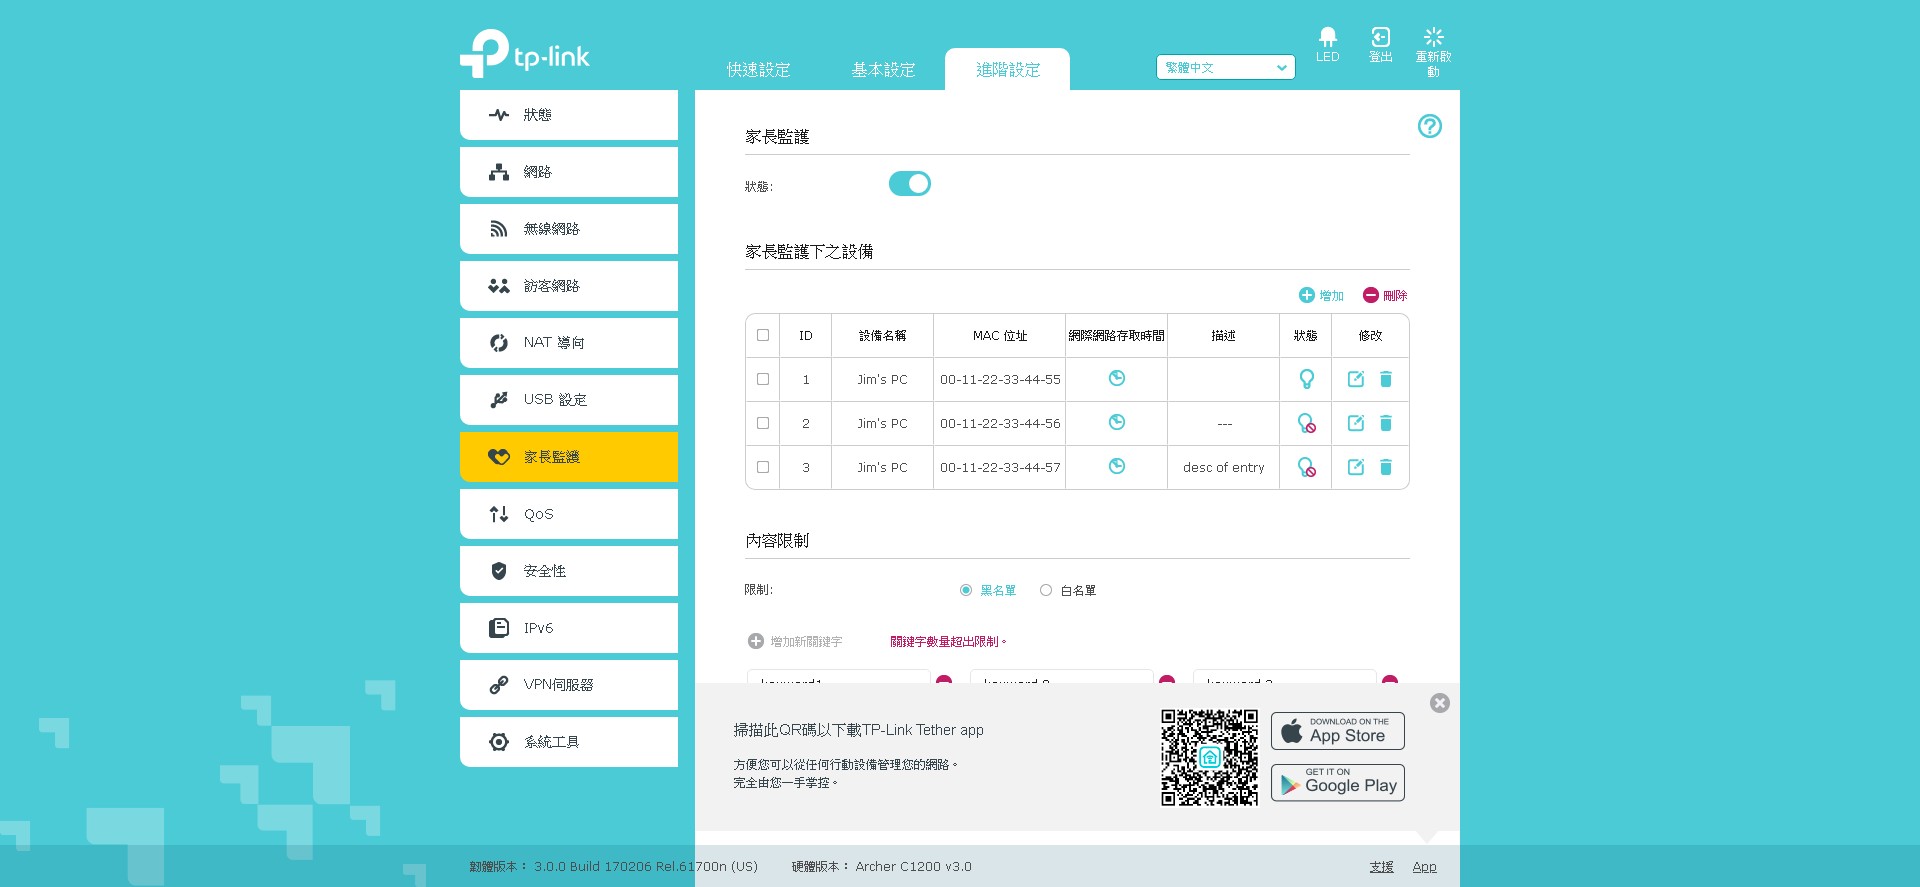1920x887 pixels.
Task: Remove the second keyword with minus icon
Action: (1166, 679)
